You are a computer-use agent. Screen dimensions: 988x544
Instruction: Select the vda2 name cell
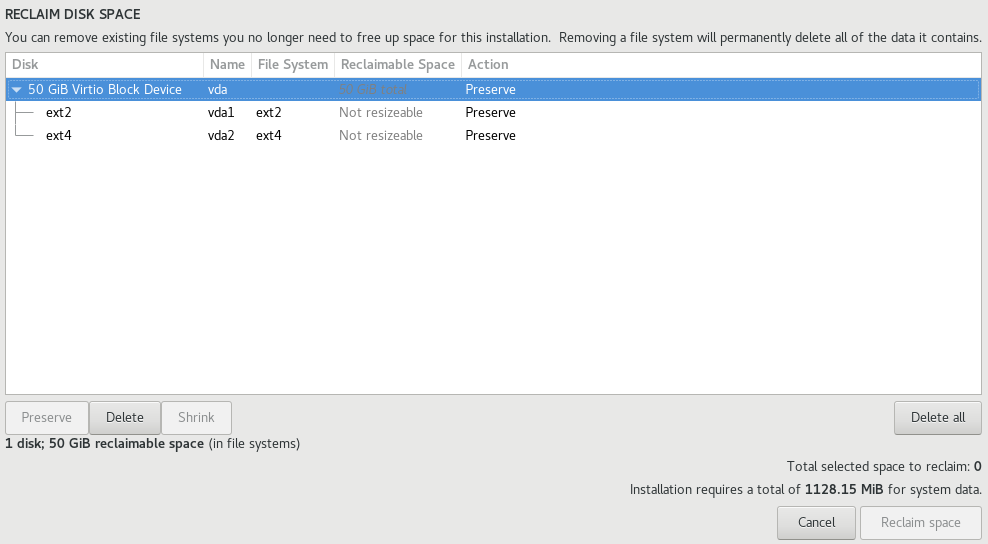click(x=221, y=135)
